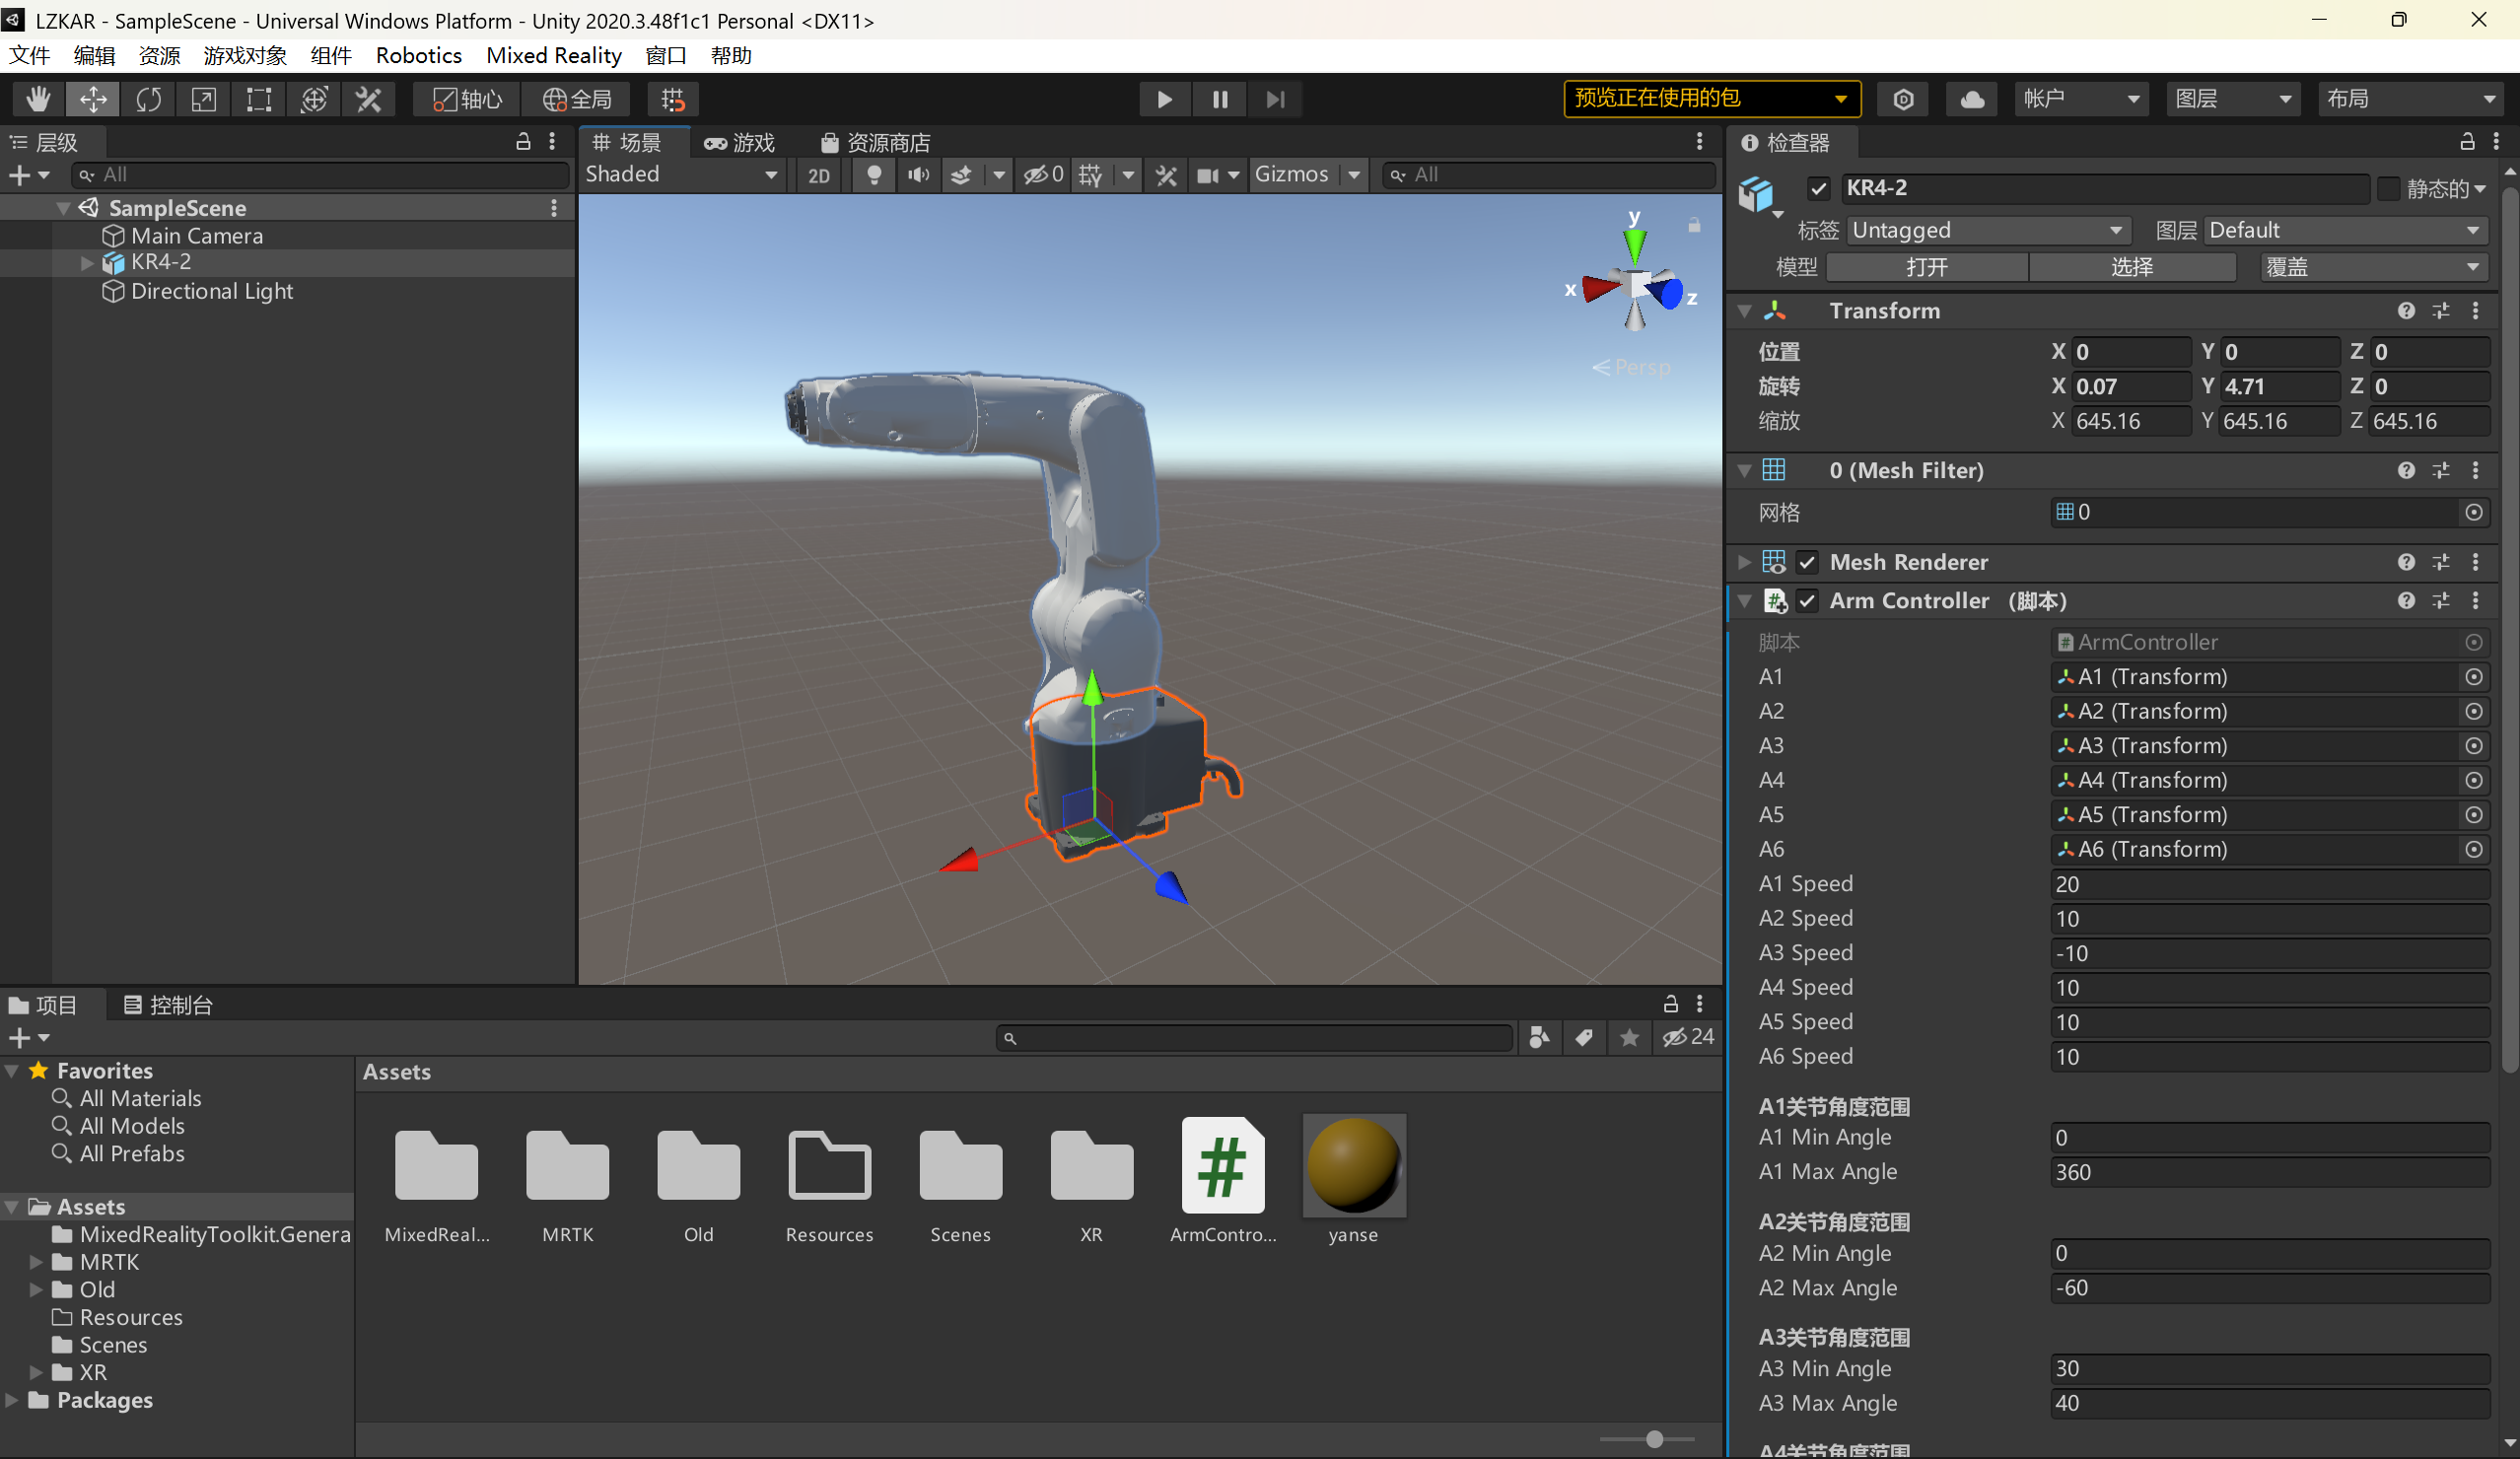Toggle scene lighting

point(874,175)
